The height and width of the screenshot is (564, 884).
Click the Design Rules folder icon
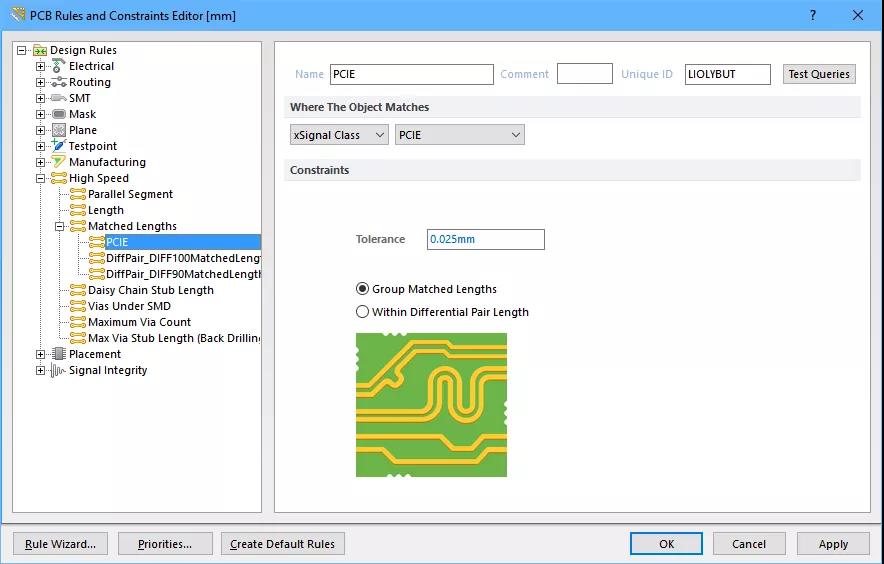tap(39, 50)
